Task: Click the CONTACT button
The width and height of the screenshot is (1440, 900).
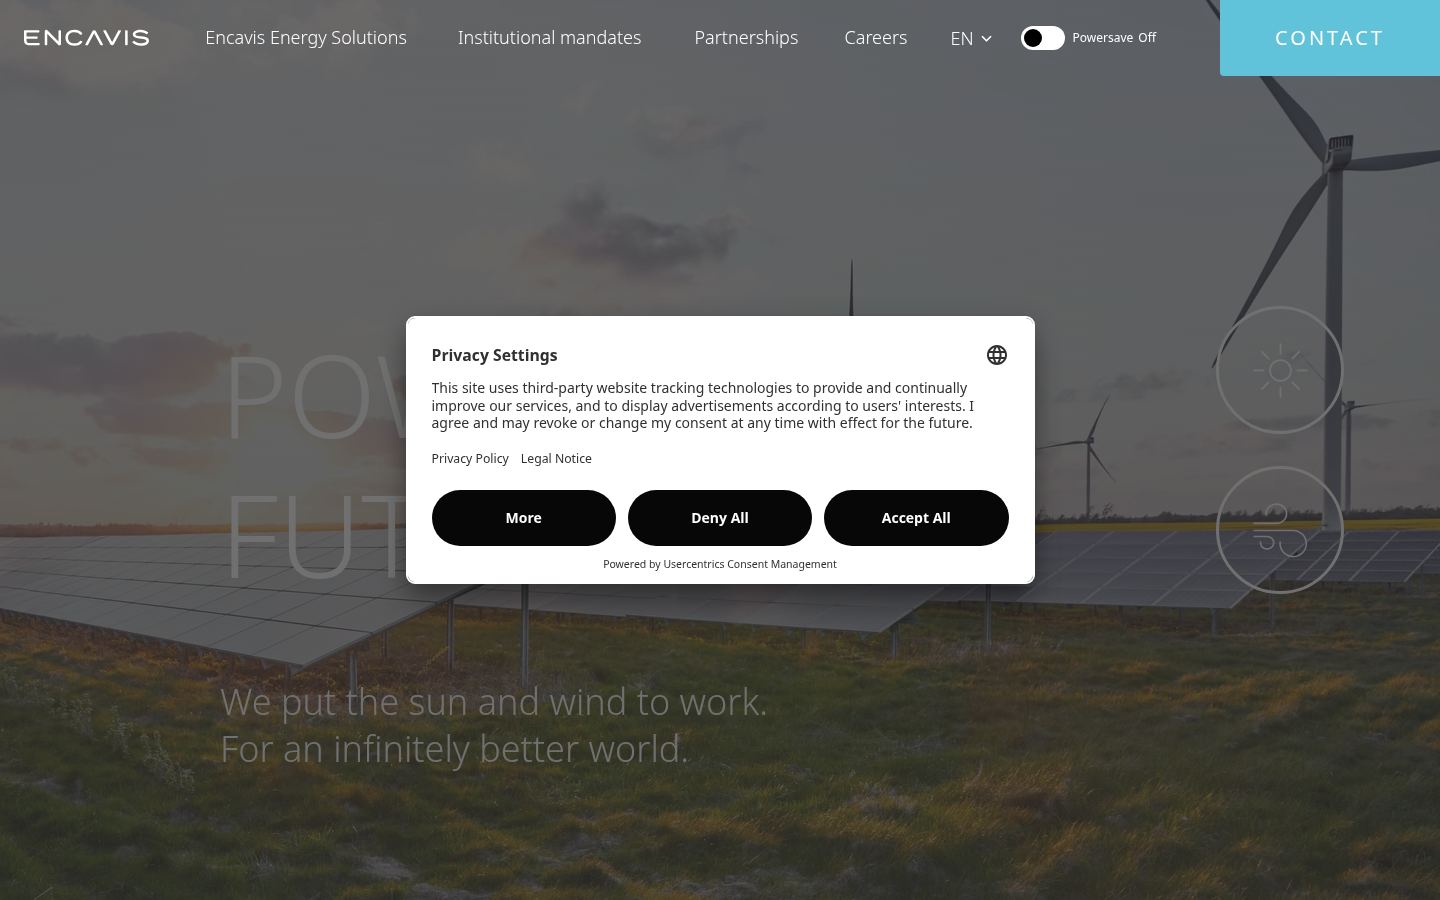Action: coord(1330,38)
